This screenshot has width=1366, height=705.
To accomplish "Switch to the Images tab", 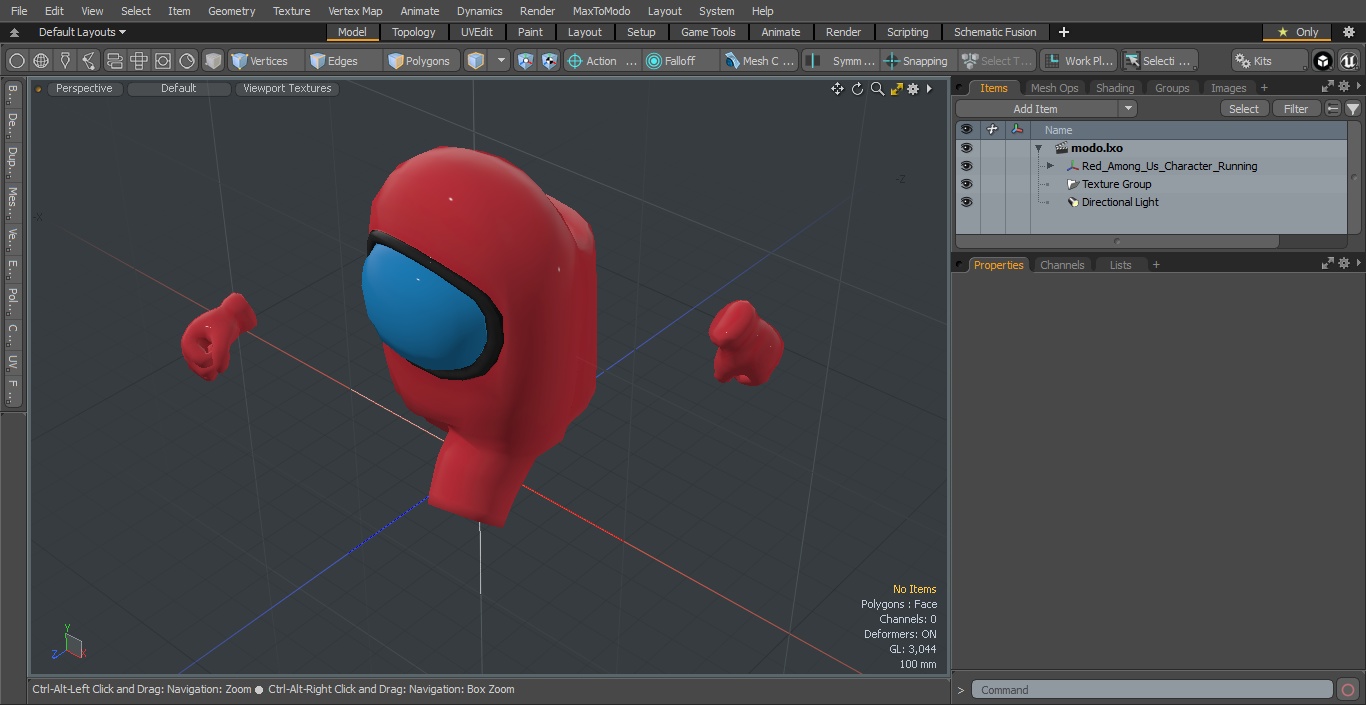I will tap(1228, 88).
